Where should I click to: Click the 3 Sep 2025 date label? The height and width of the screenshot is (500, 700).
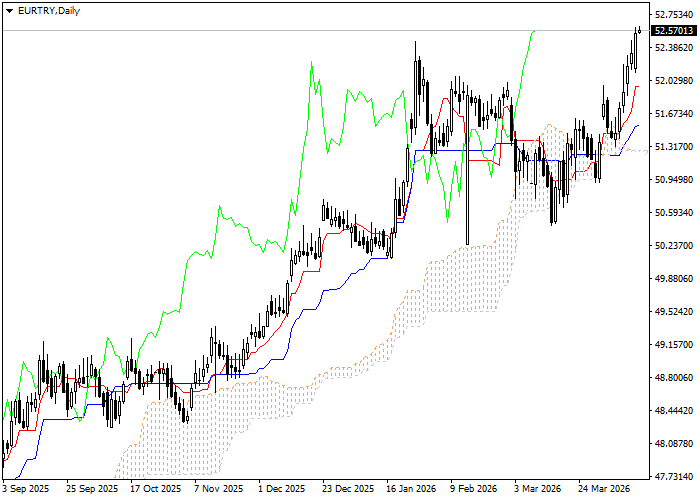point(26,489)
